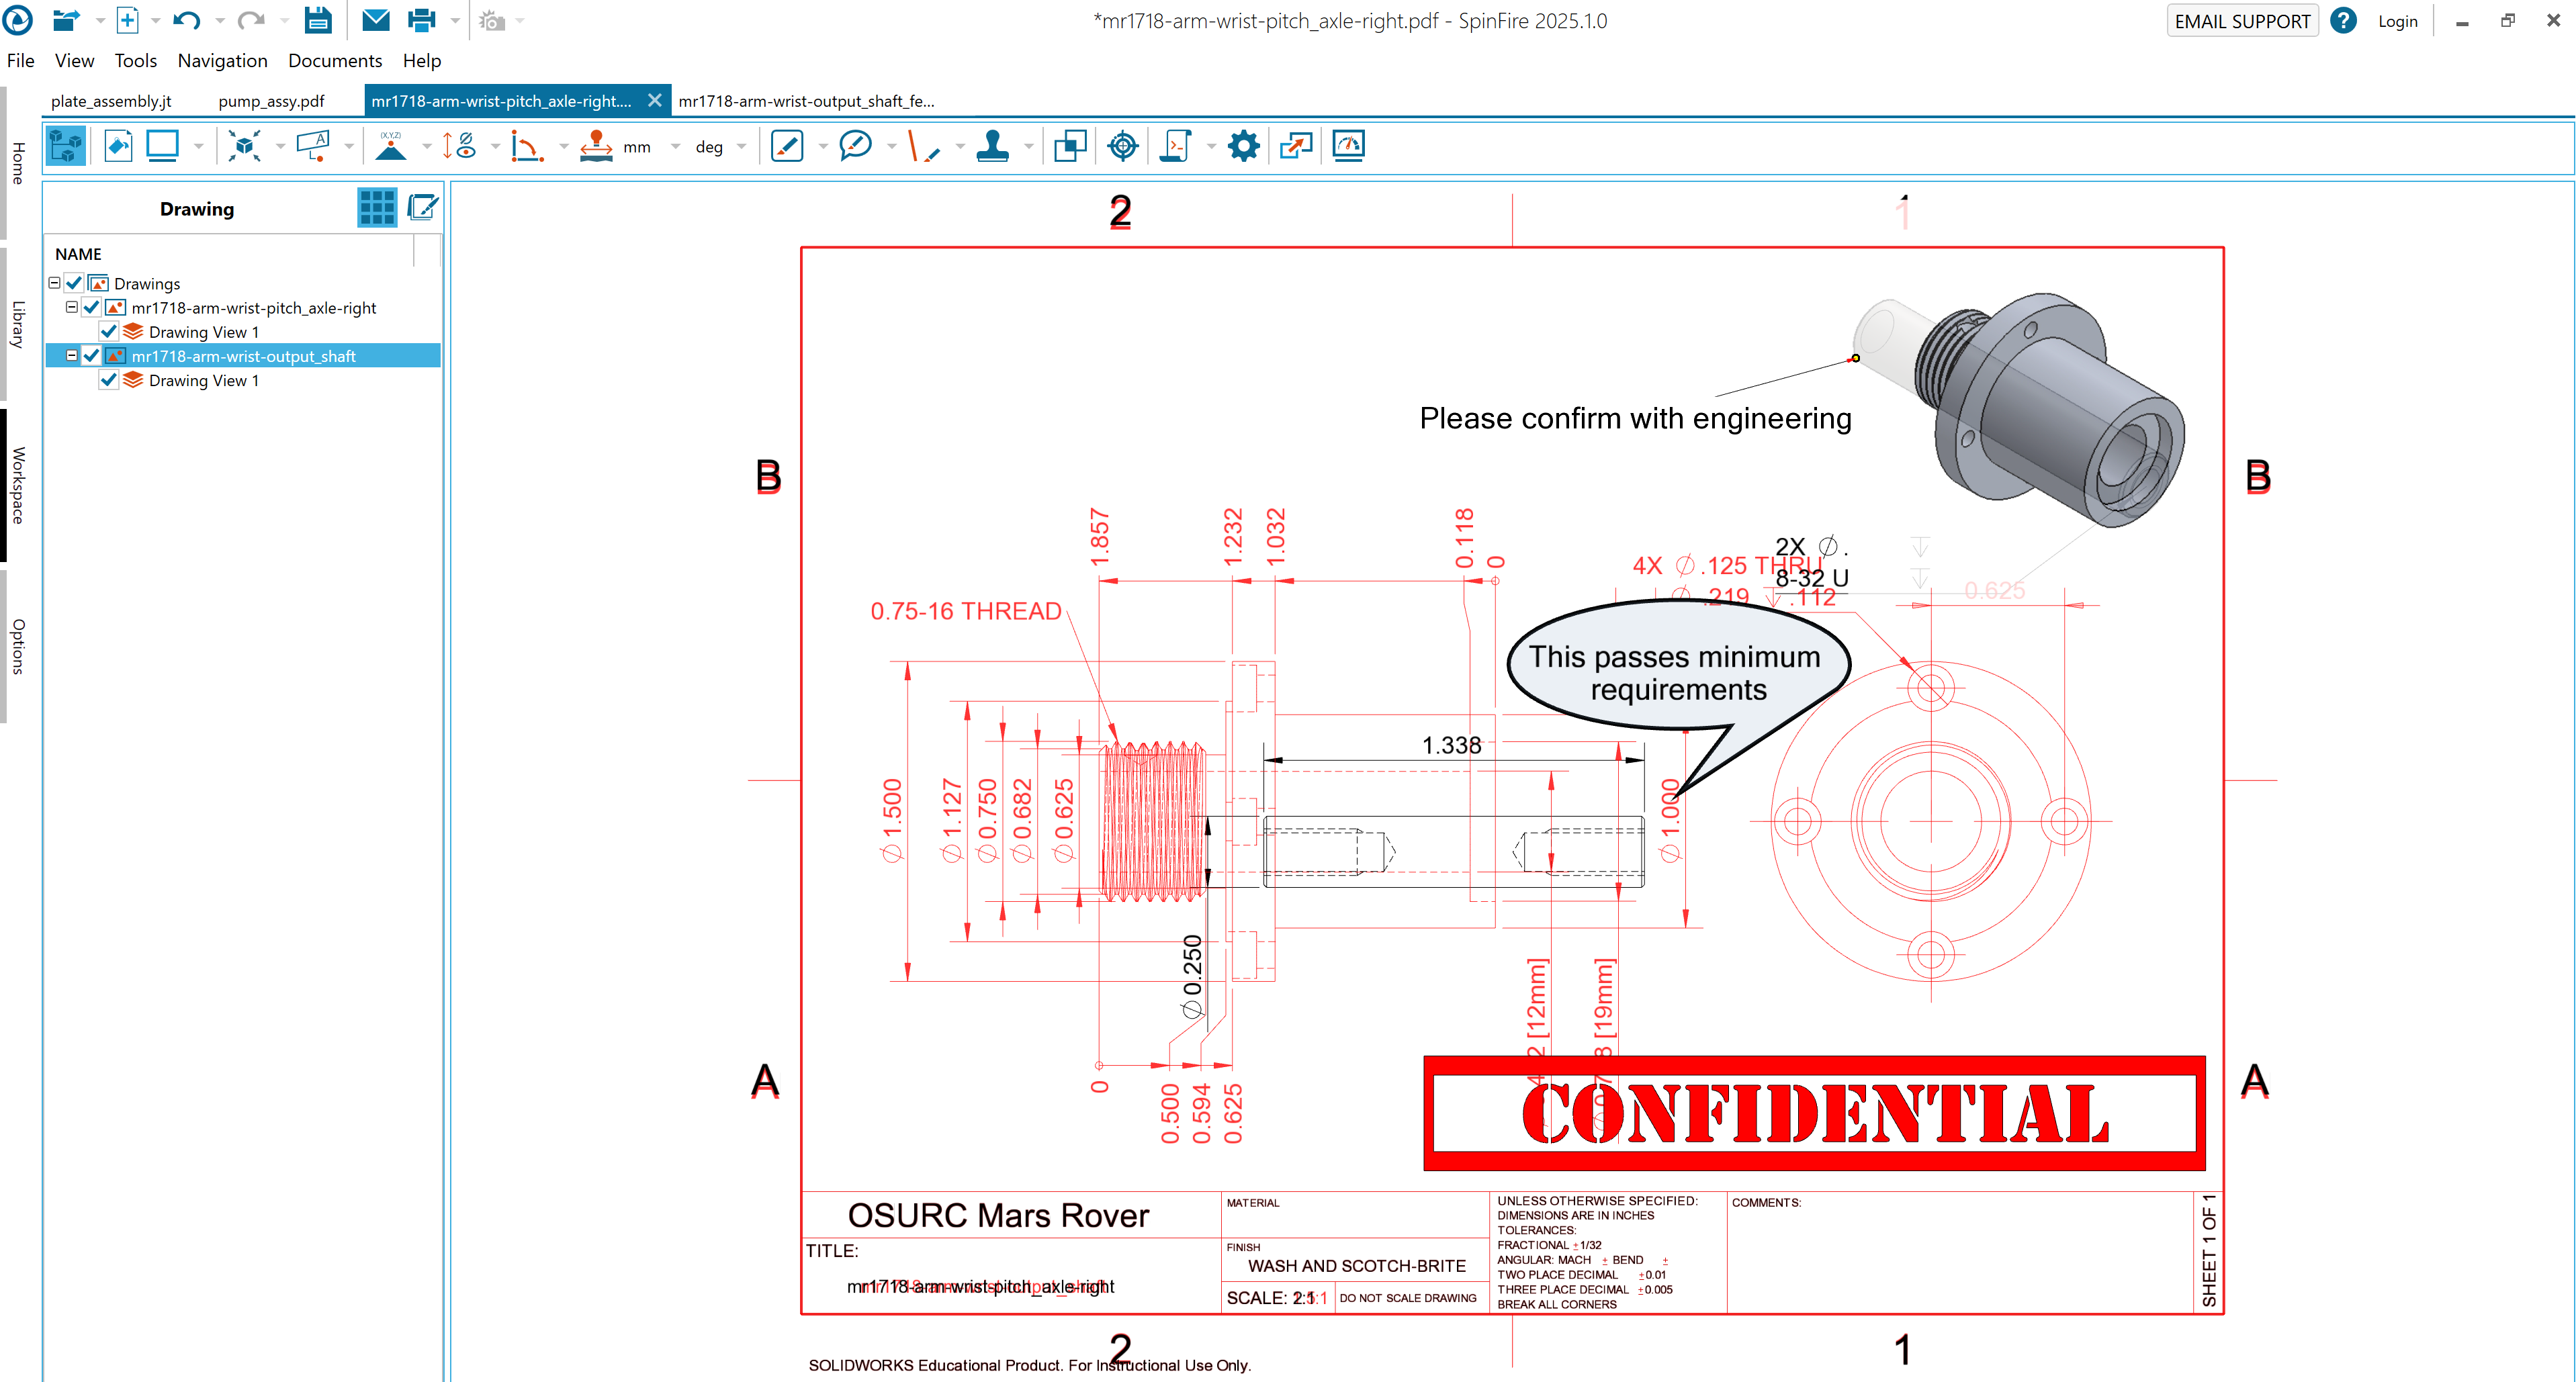Click the assembly tree toolbar icon
2576x1382 pixels.
(x=66, y=146)
